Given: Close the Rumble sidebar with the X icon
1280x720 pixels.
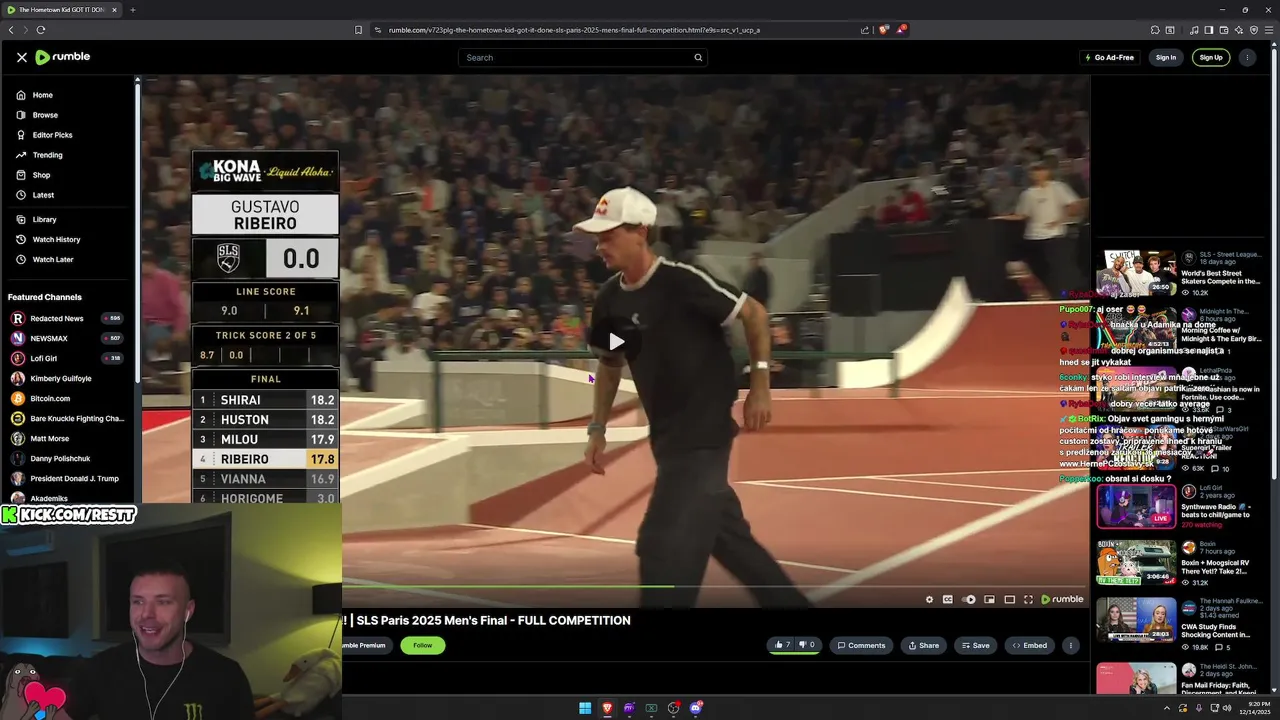Looking at the screenshot, I should pyautogui.click(x=22, y=57).
